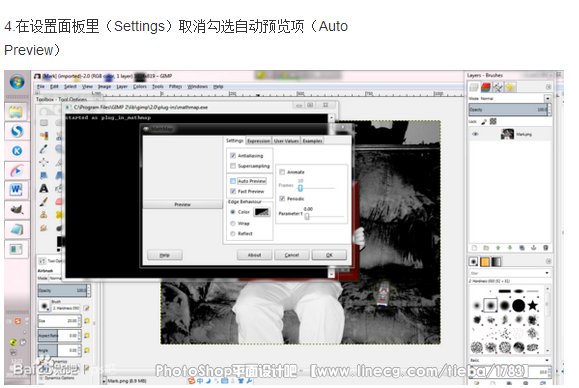The image size is (579, 388).
Task: Switch to the Undo History tab icon
Action: pyautogui.click(x=510, y=87)
